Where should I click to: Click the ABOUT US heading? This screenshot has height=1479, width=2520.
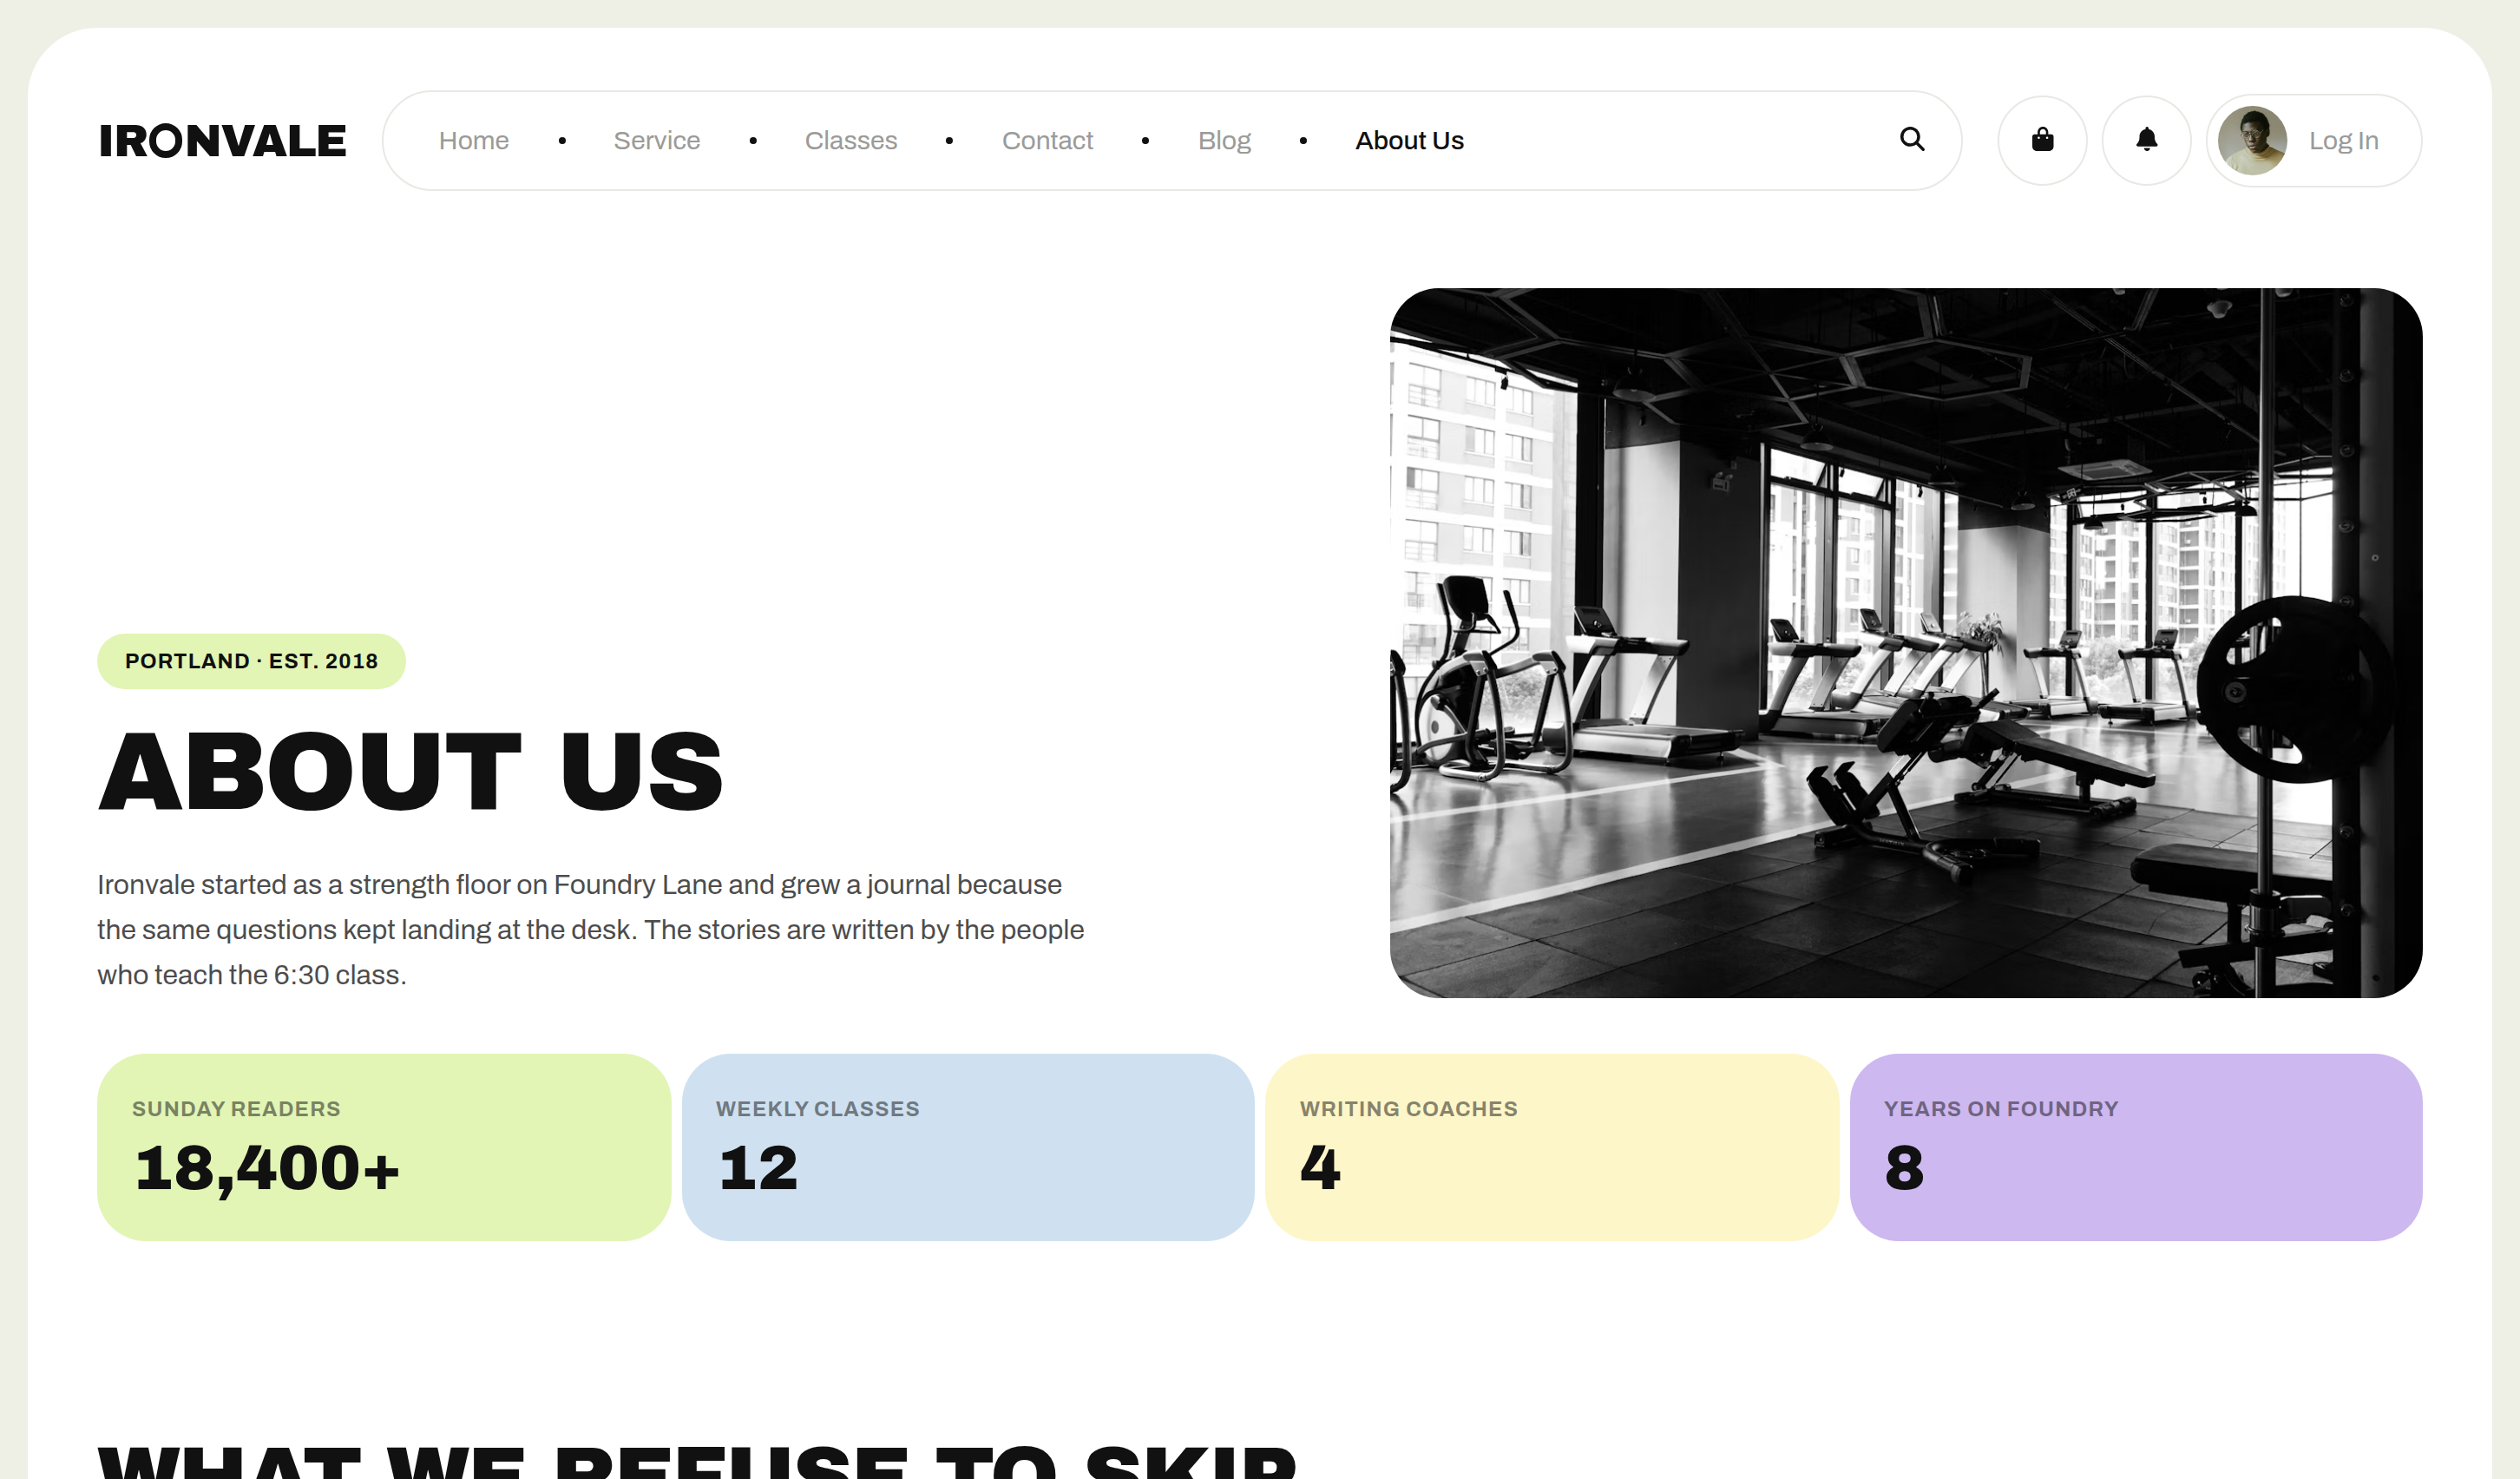410,770
